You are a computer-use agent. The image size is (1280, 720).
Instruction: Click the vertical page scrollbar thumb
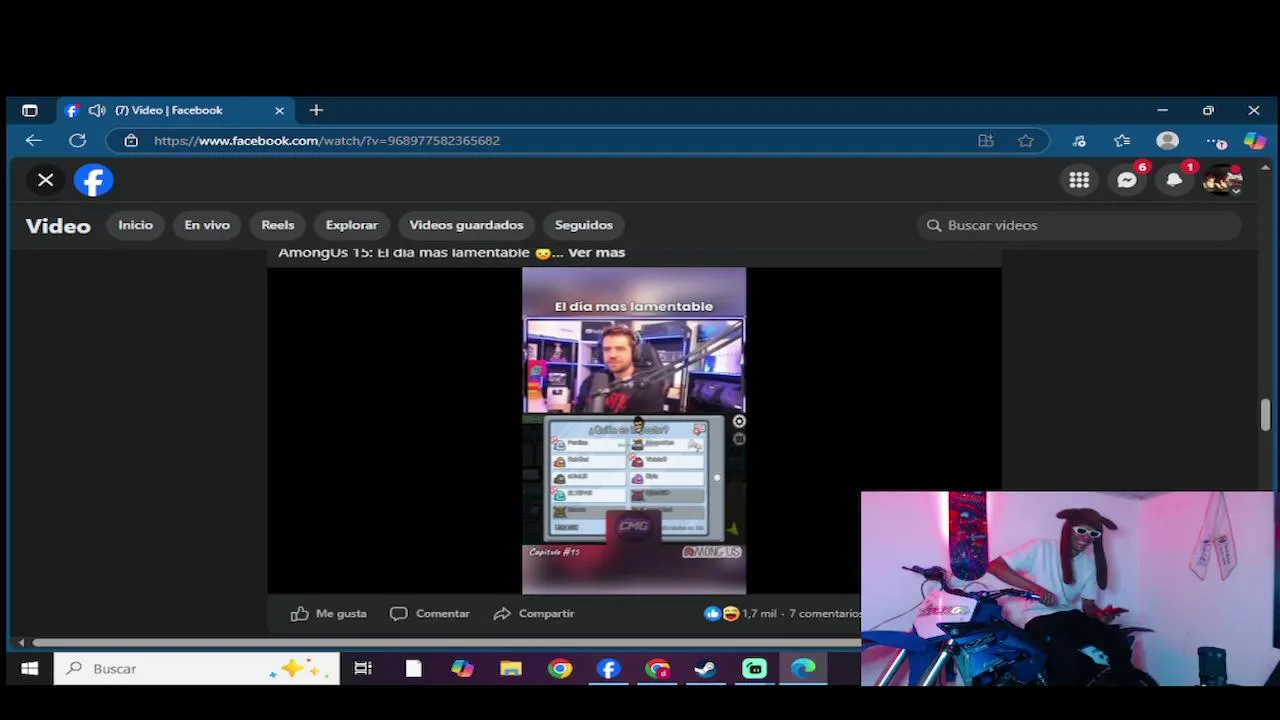(x=1265, y=415)
